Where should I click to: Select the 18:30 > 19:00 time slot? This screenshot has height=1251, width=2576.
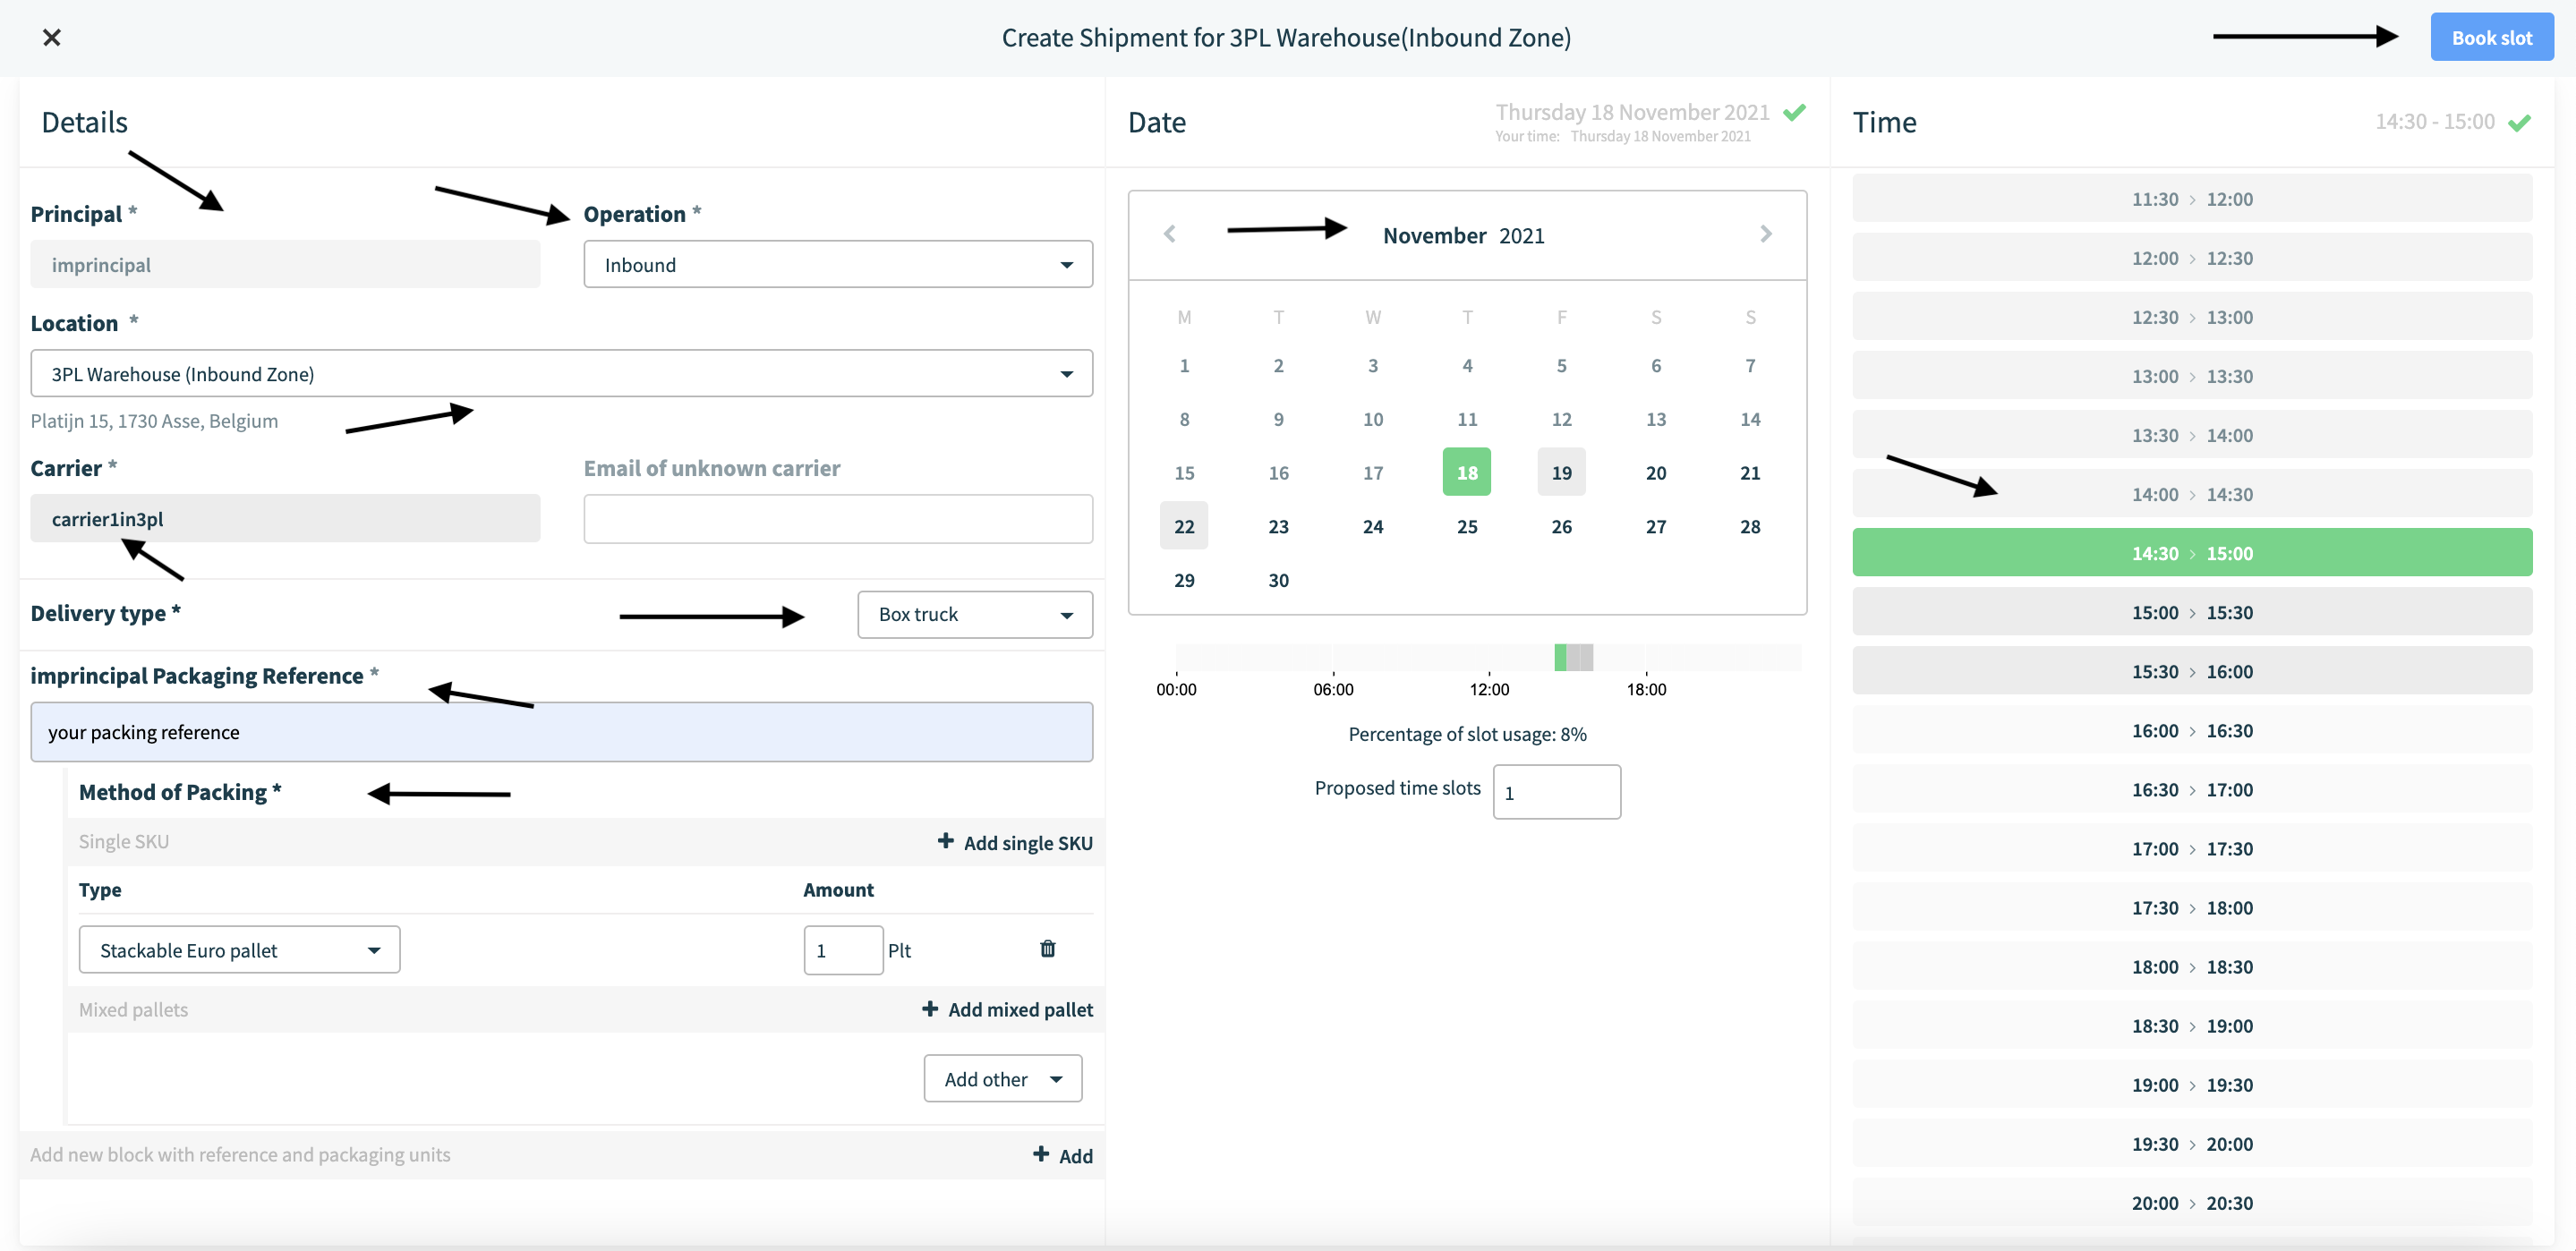tap(2192, 1024)
